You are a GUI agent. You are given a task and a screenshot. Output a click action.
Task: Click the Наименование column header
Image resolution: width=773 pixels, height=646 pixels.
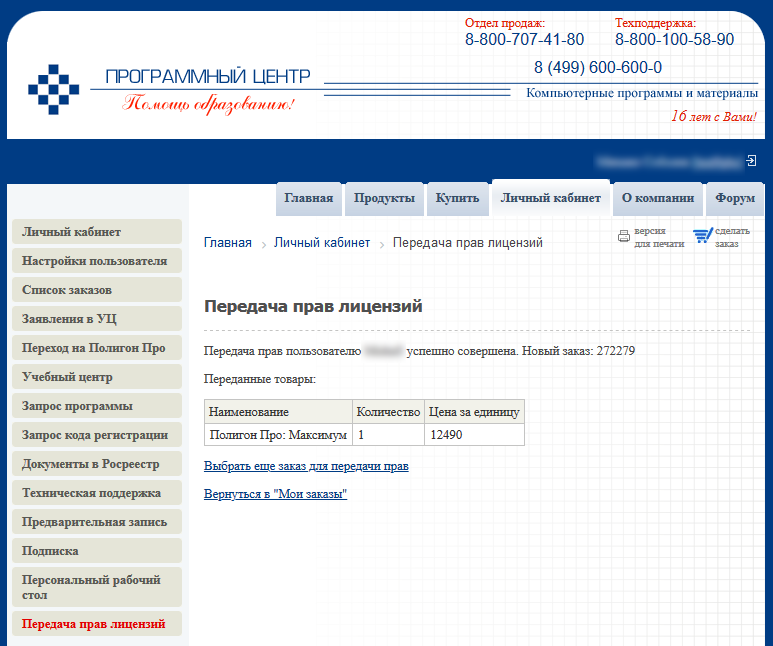279,412
